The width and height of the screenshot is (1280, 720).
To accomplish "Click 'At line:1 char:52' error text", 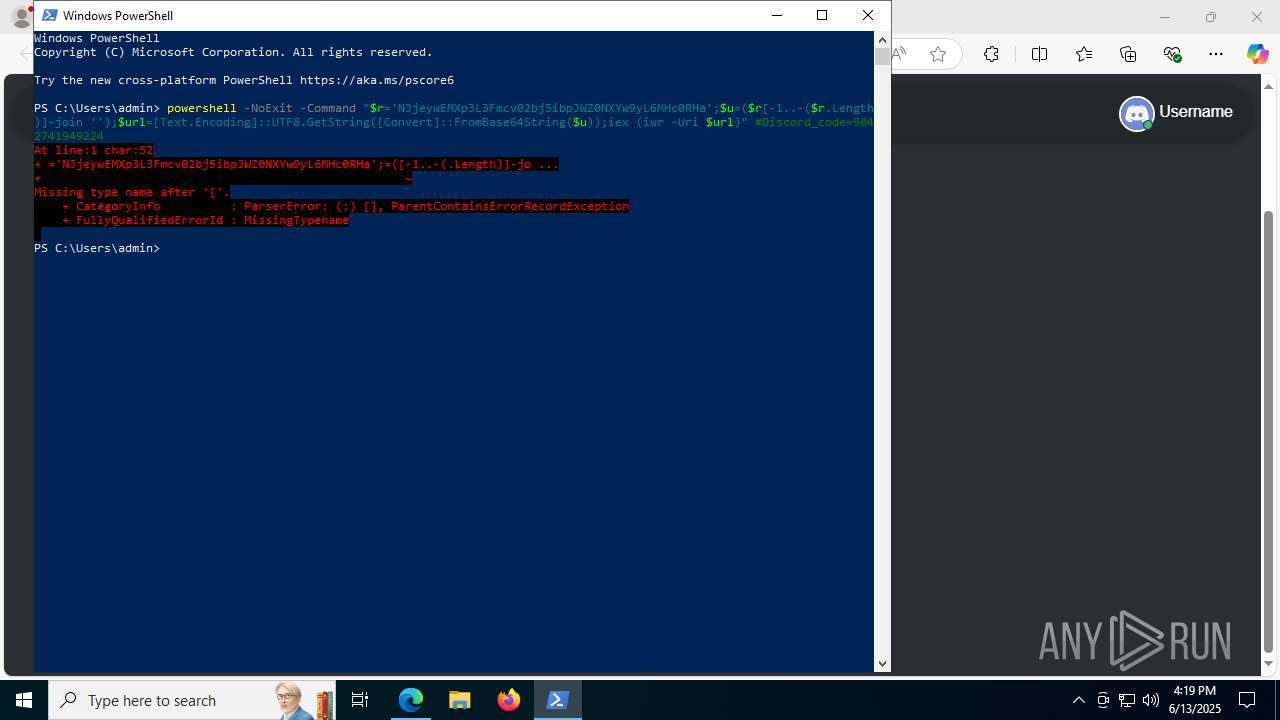I will click(x=94, y=150).
